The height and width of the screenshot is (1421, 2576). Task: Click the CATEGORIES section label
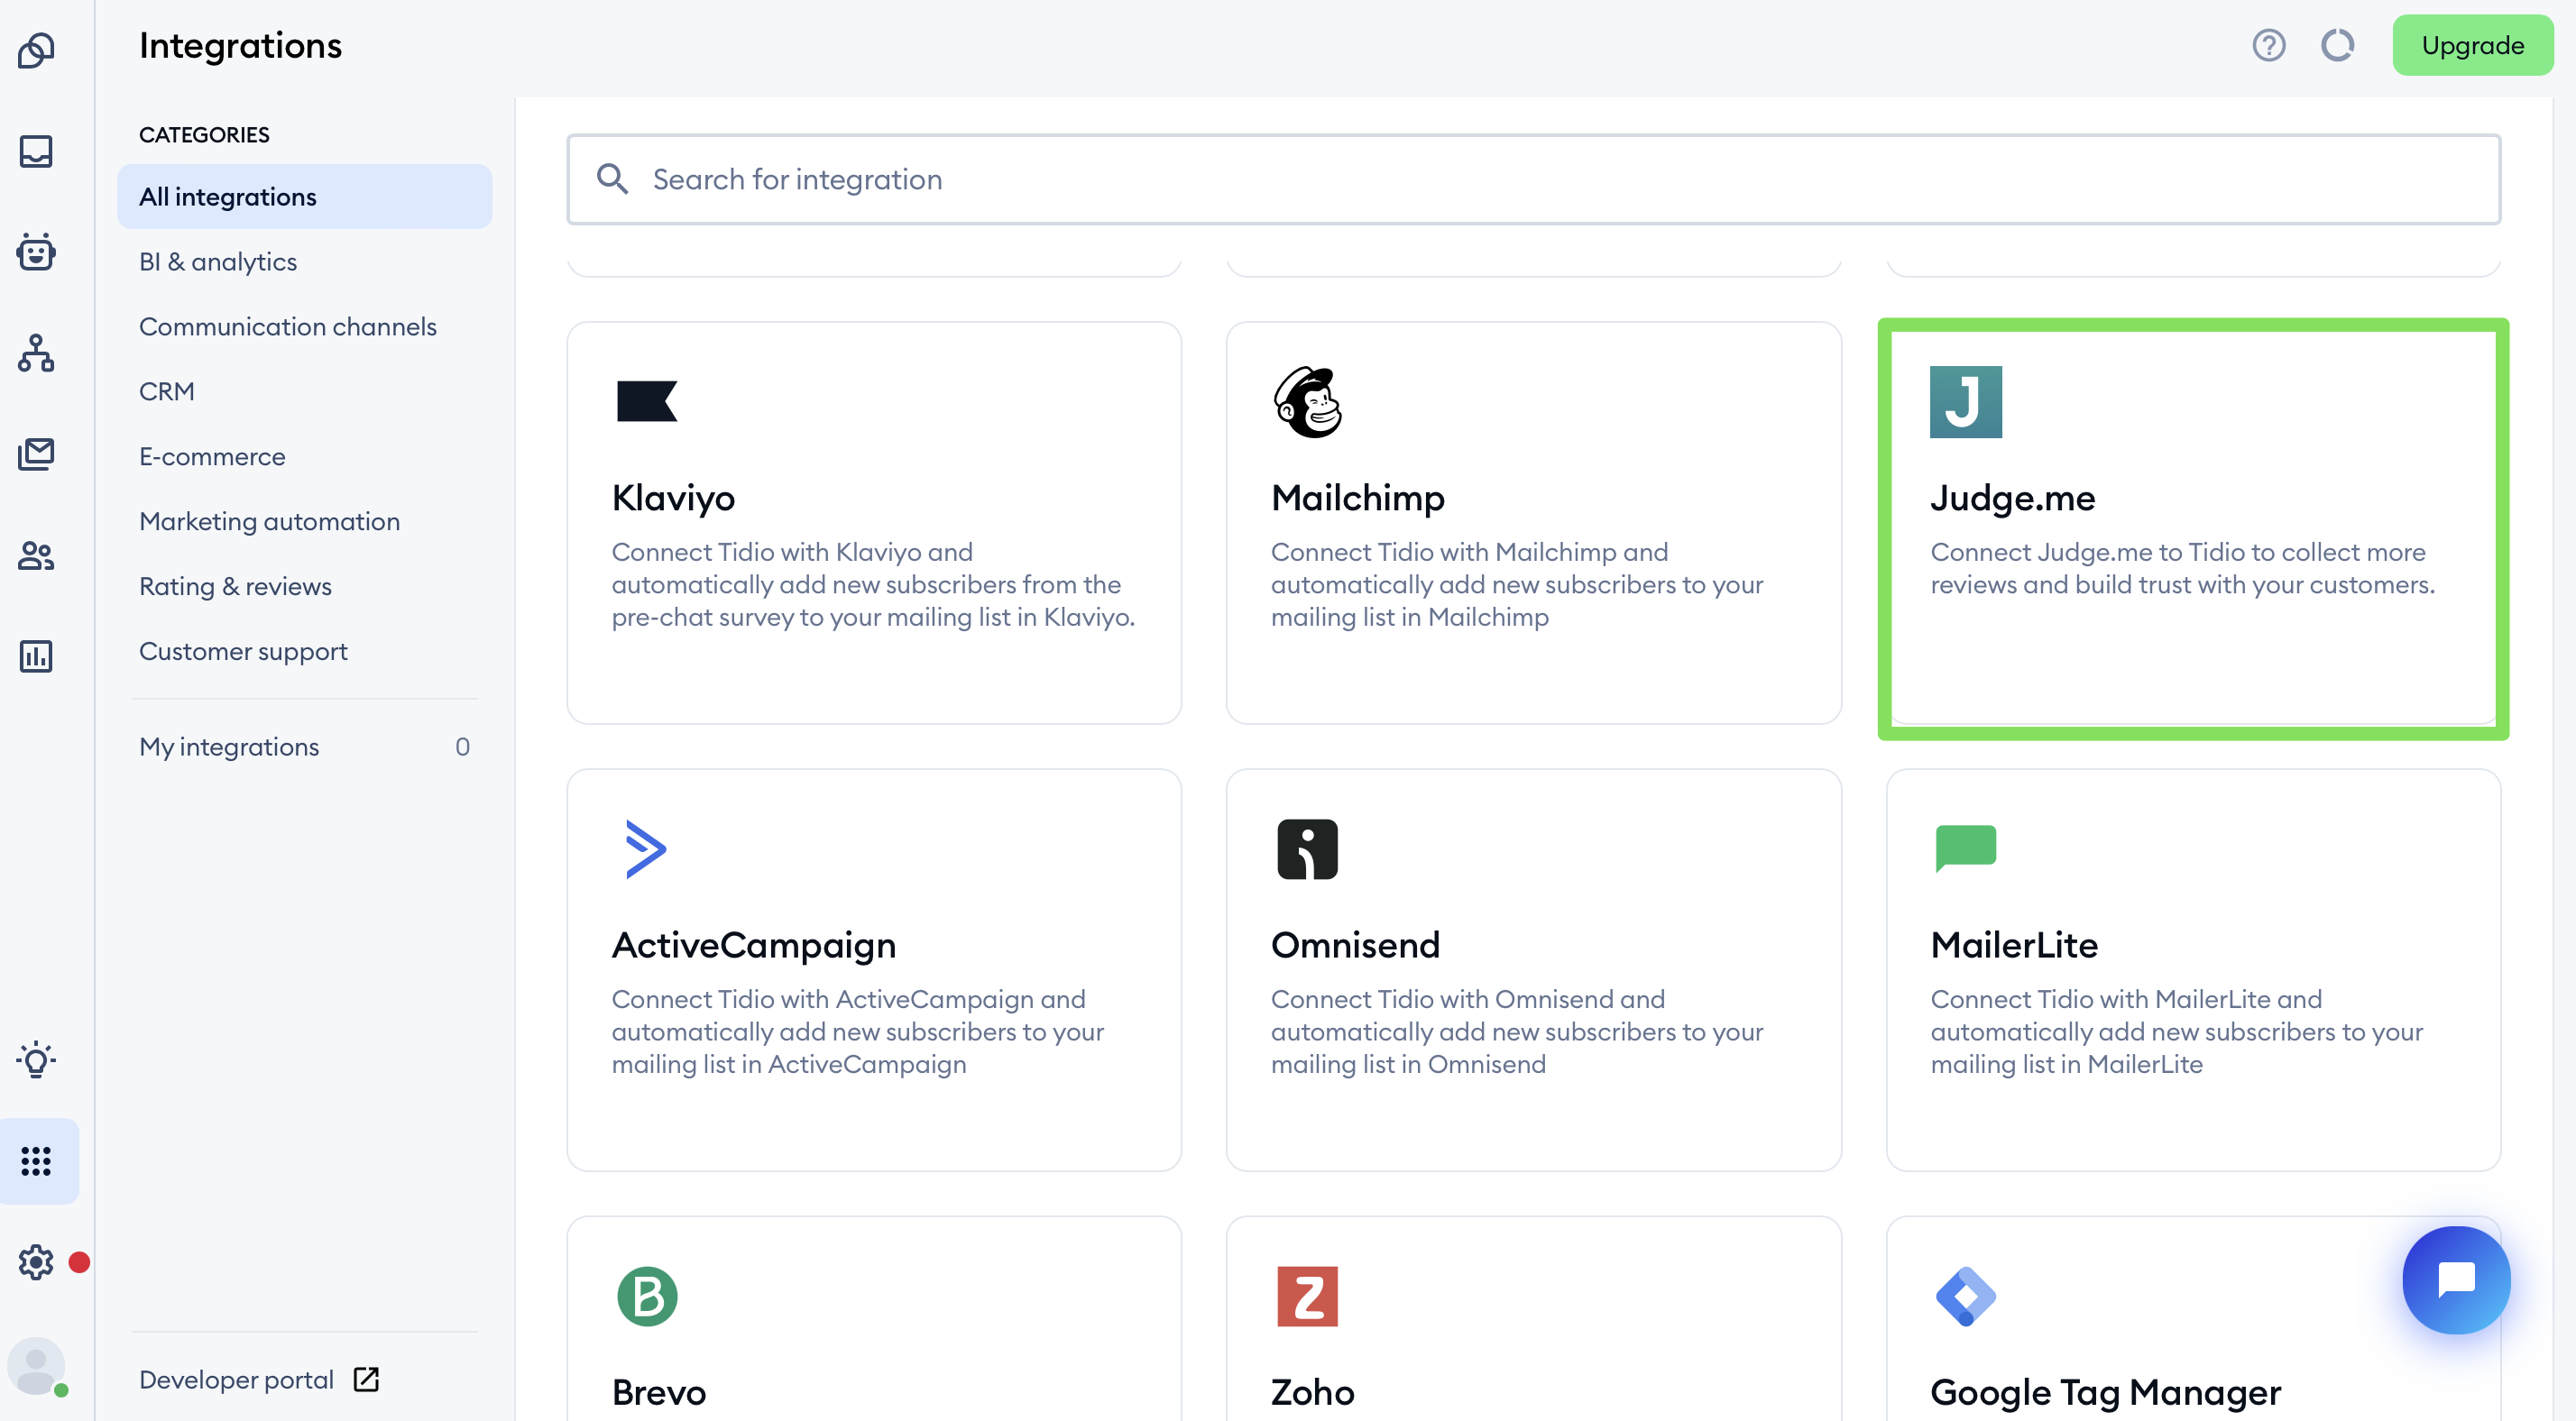click(204, 135)
